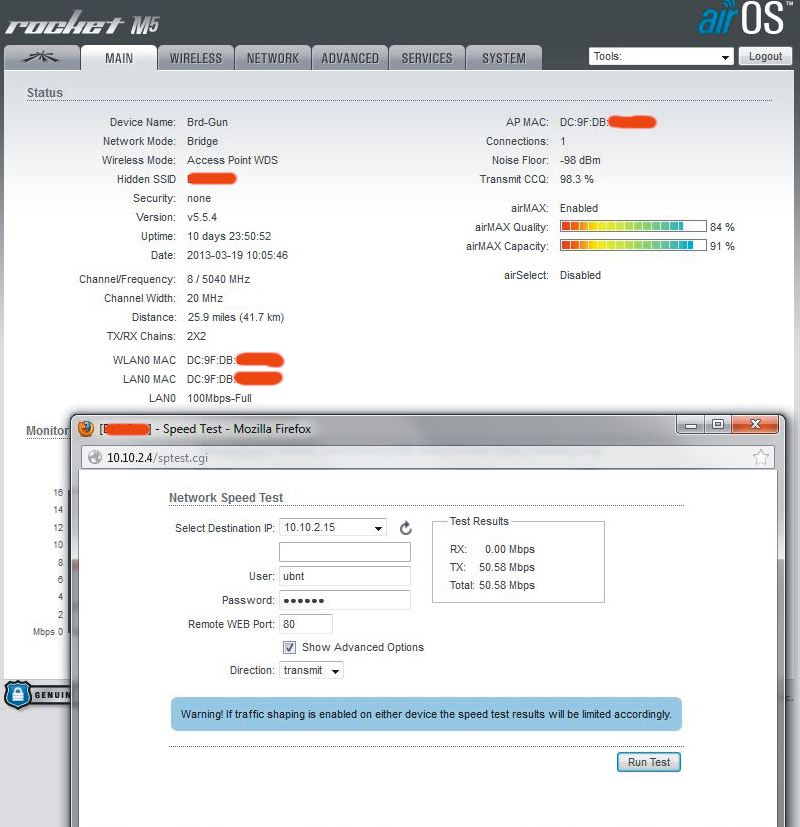Click the Run Test button
This screenshot has height=827, width=800.
pyautogui.click(x=649, y=762)
